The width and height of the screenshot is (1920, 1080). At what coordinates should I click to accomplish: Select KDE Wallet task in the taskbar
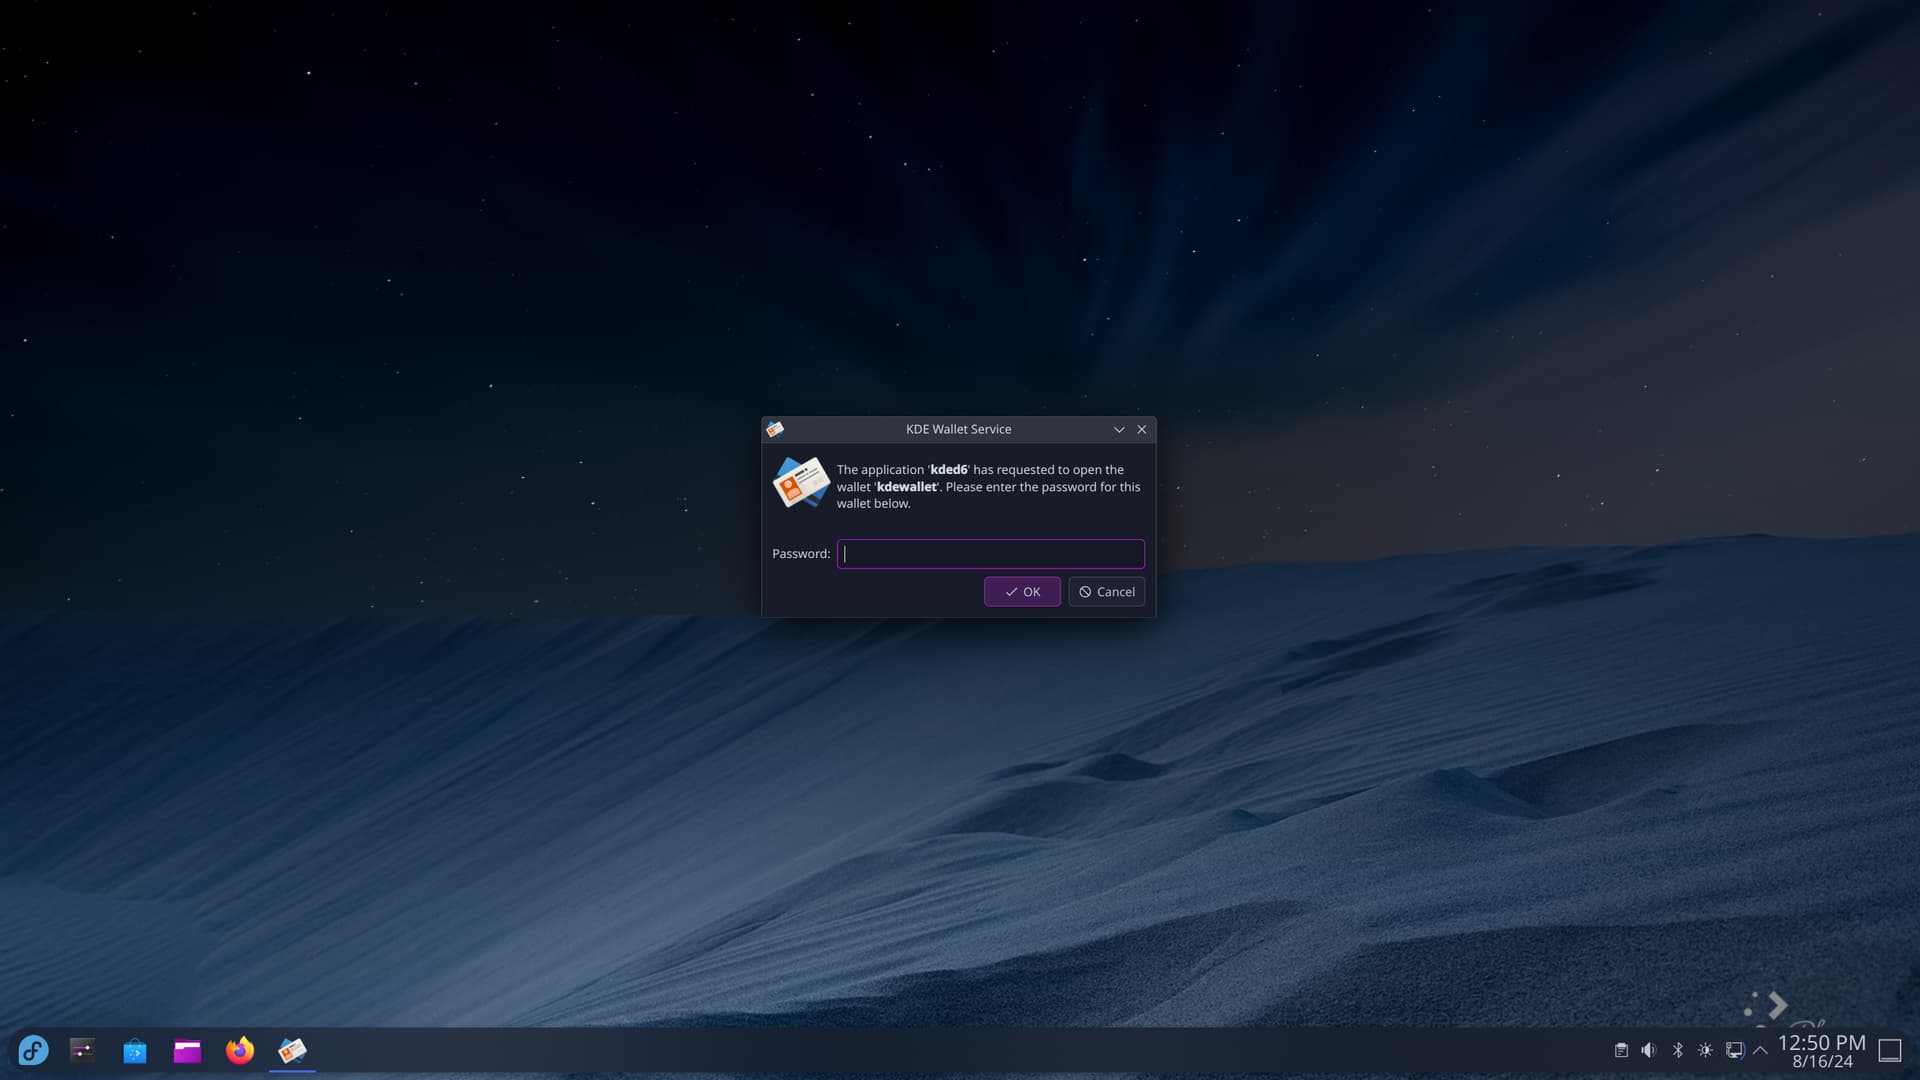tap(292, 1051)
